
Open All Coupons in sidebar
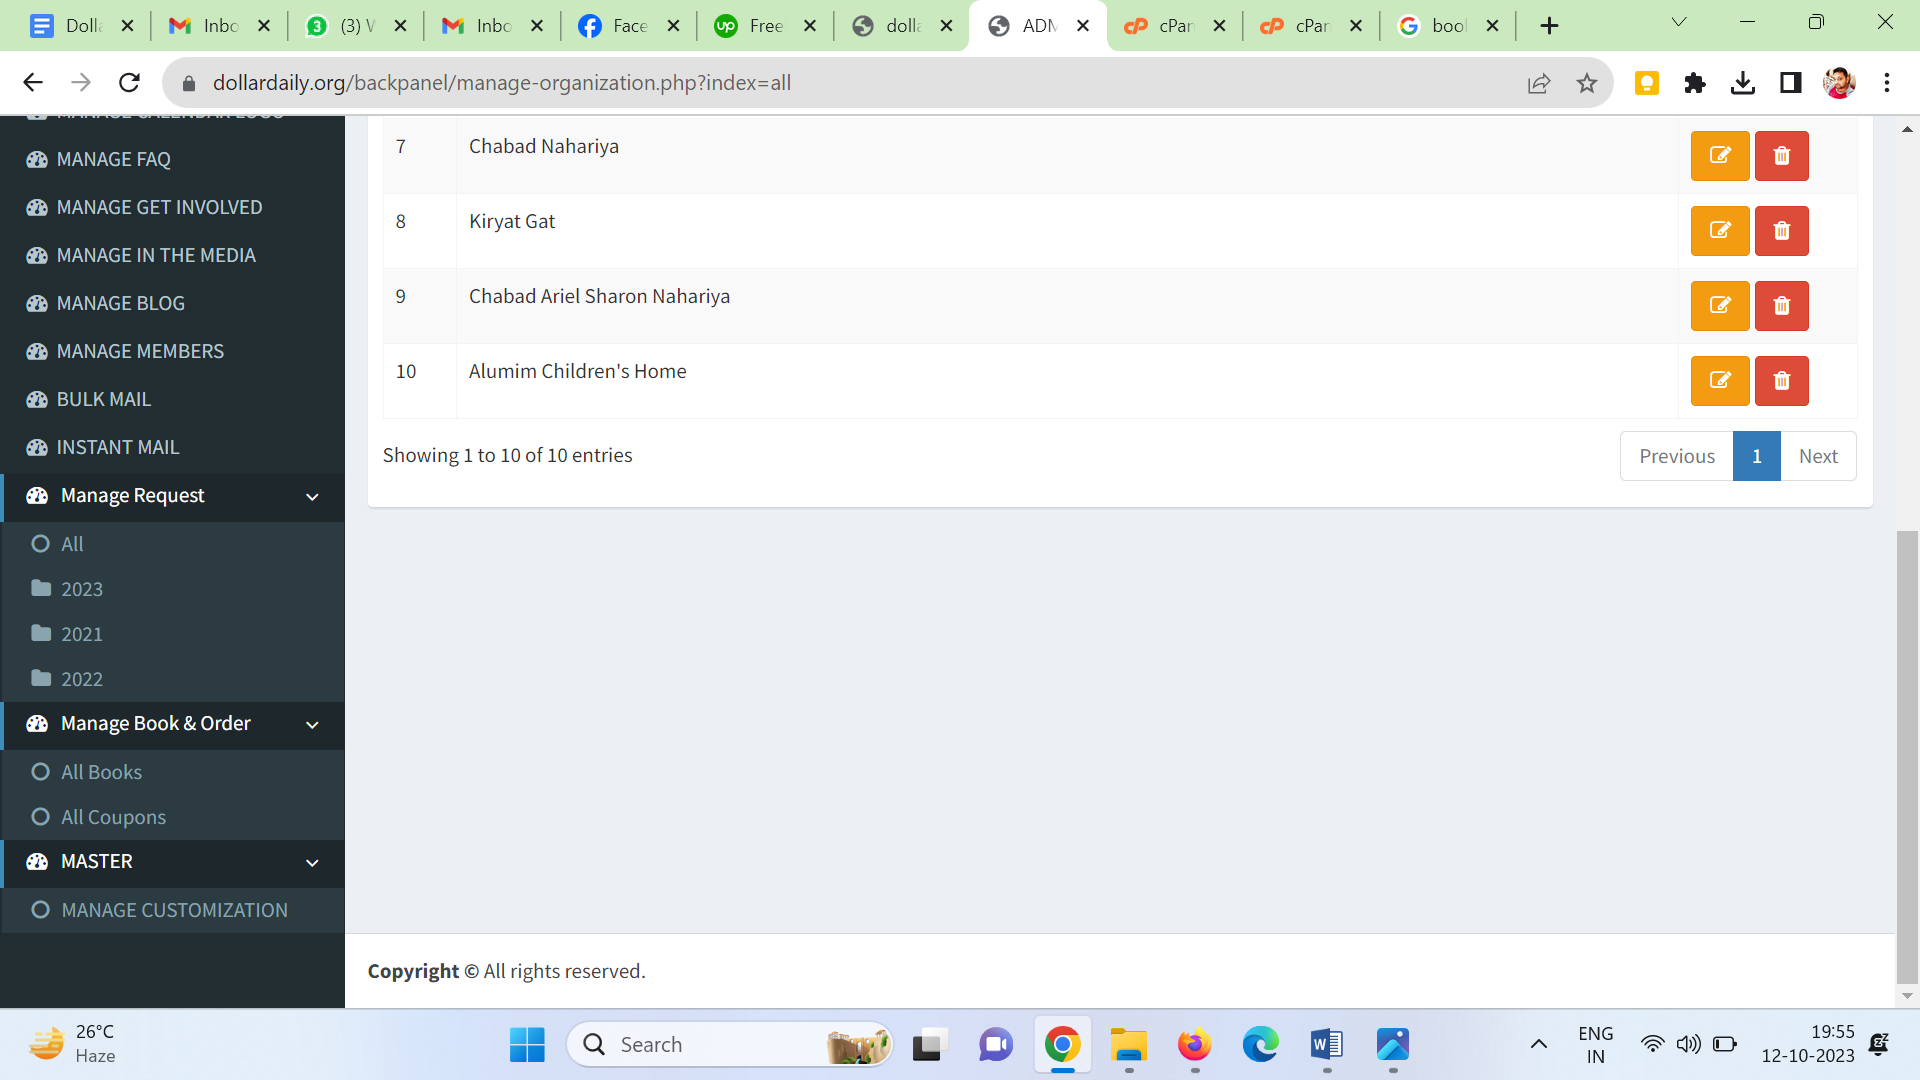[x=113, y=817]
